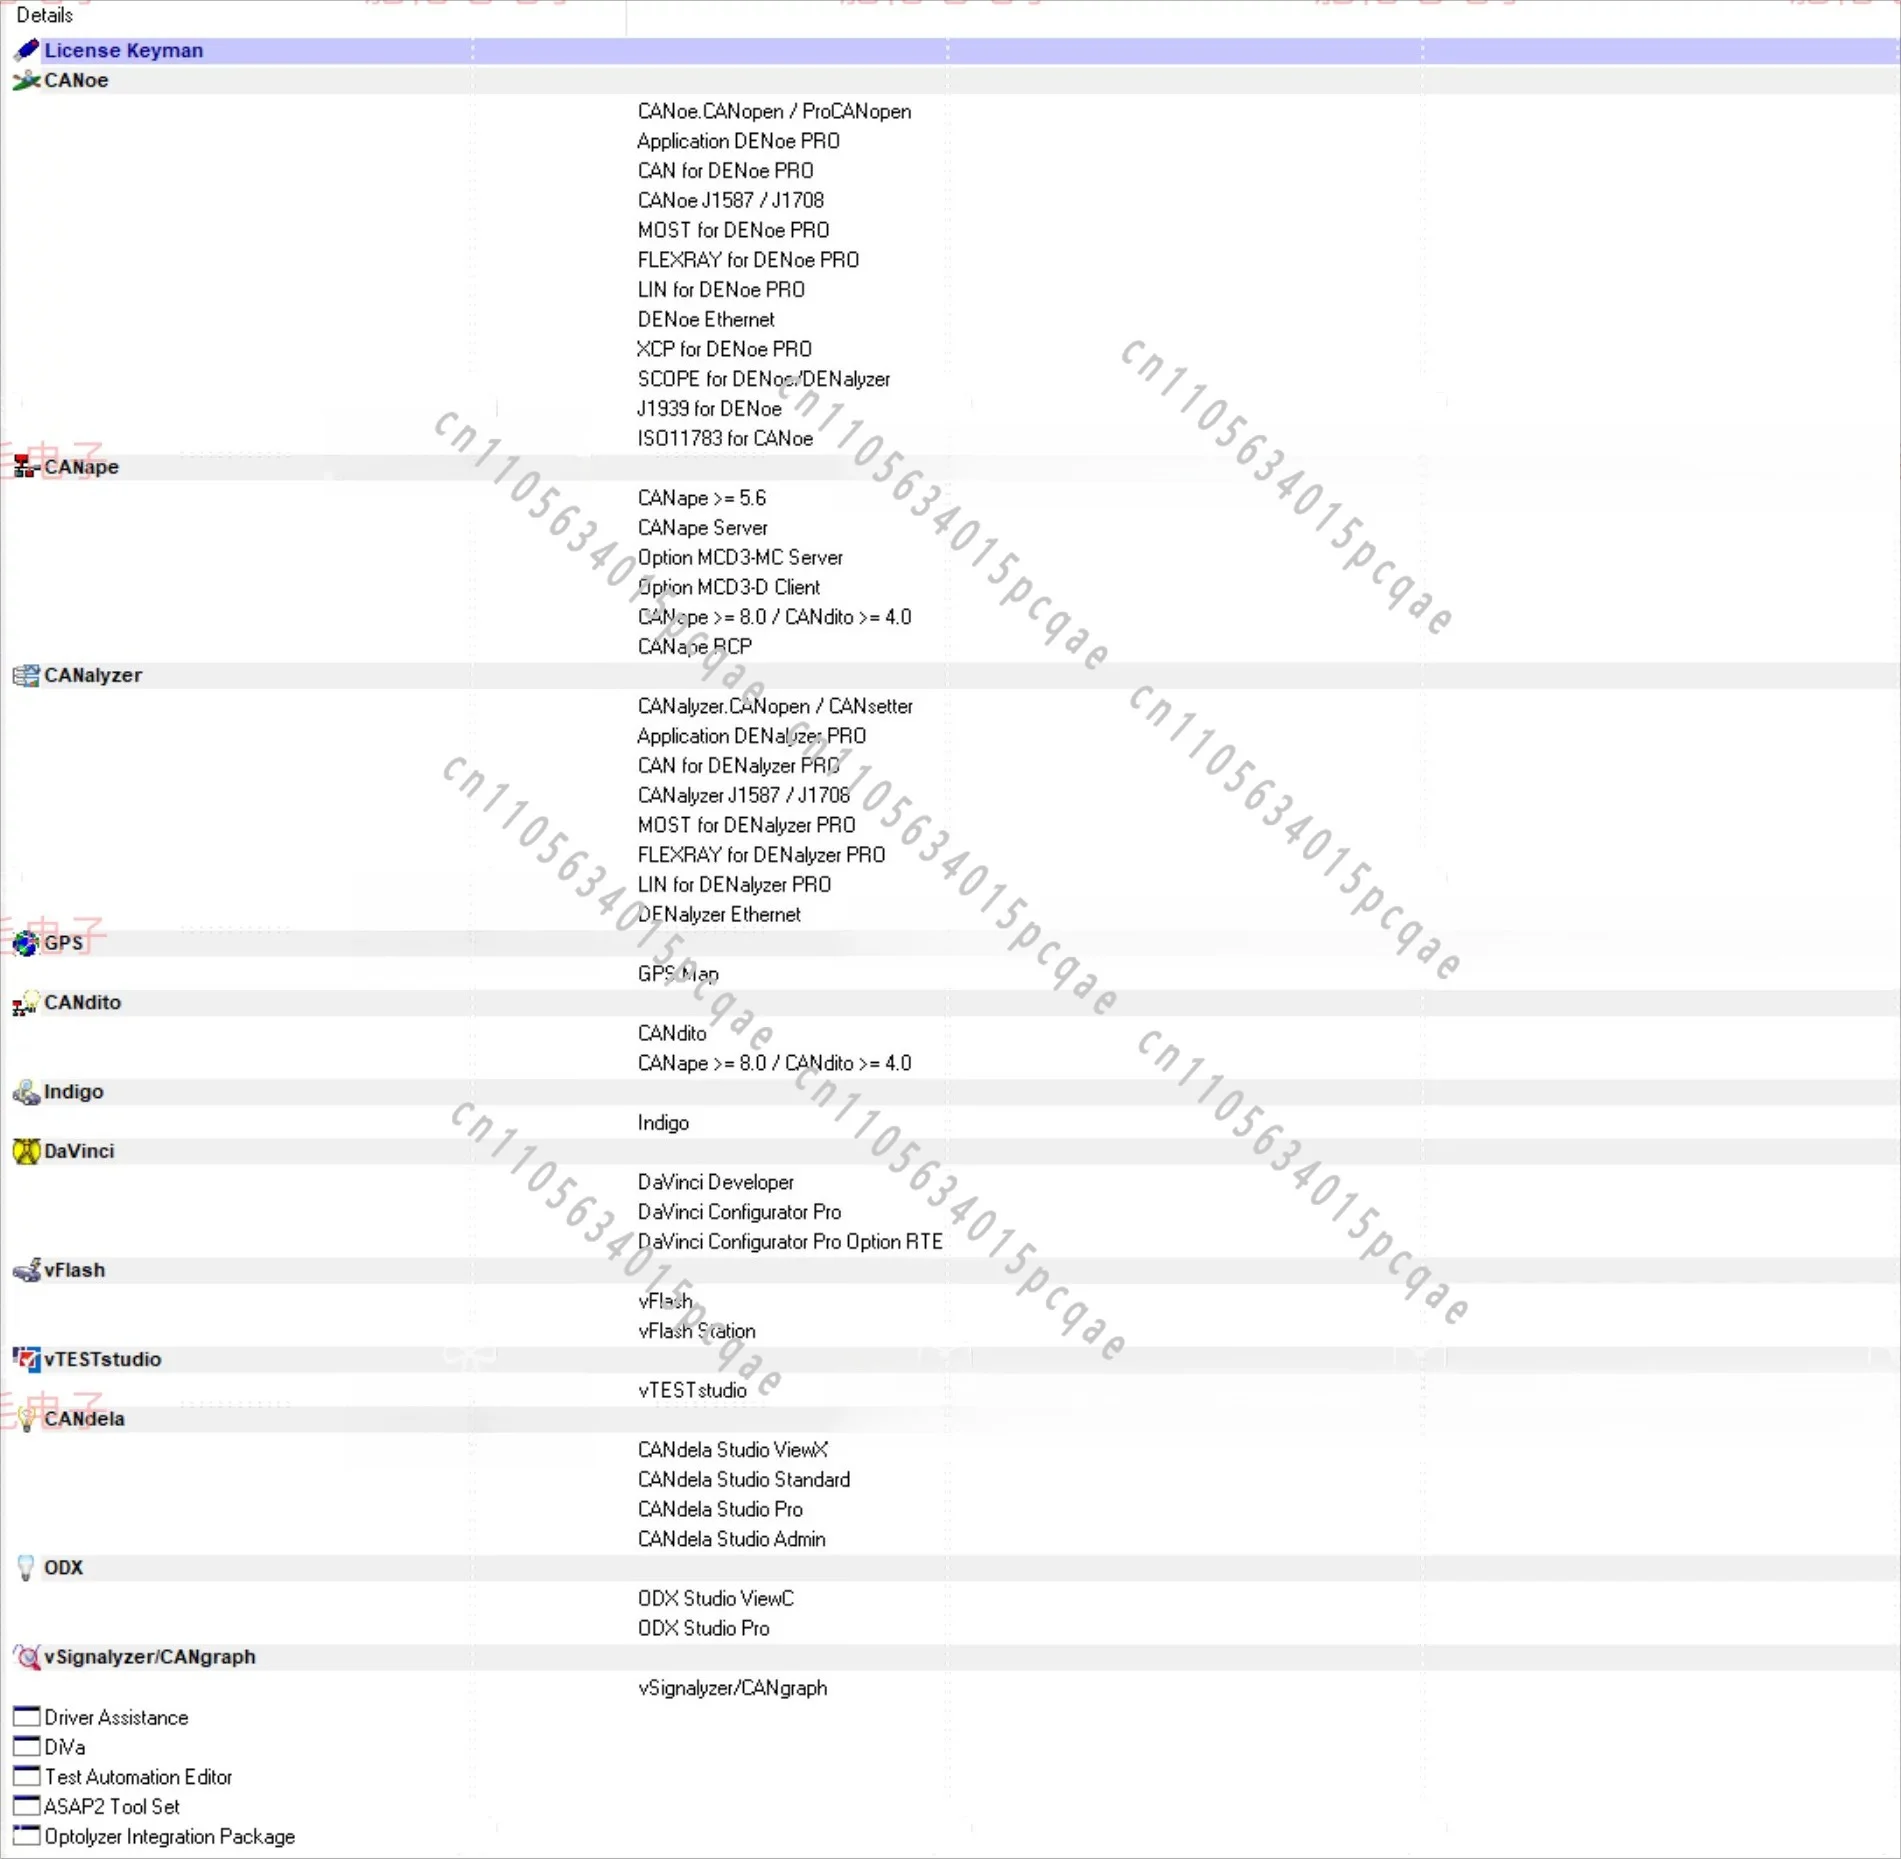Select the 'Application DENoe PRO' entry
Image resolution: width=1901 pixels, height=1859 pixels.
pyautogui.click(x=738, y=141)
